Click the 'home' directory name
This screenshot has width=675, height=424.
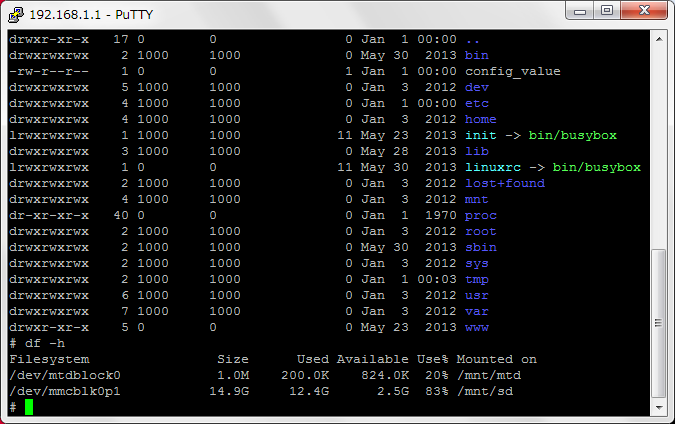(x=481, y=119)
